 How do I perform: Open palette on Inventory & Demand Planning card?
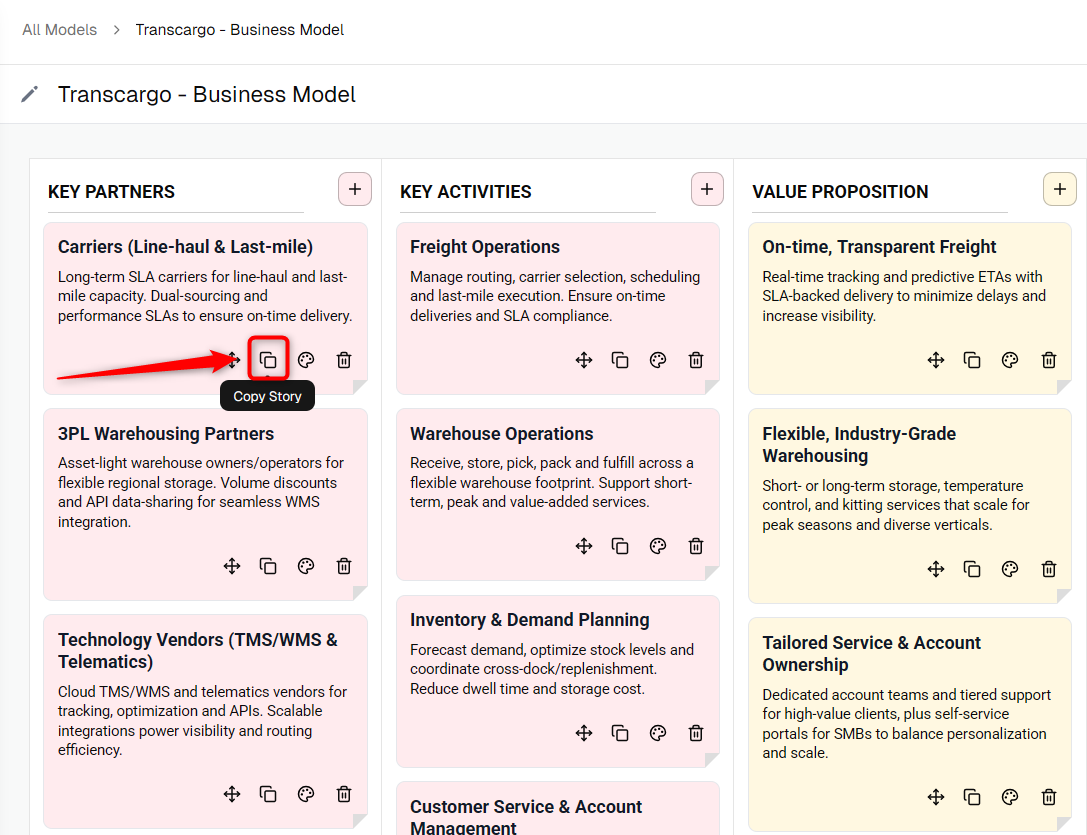point(658,733)
